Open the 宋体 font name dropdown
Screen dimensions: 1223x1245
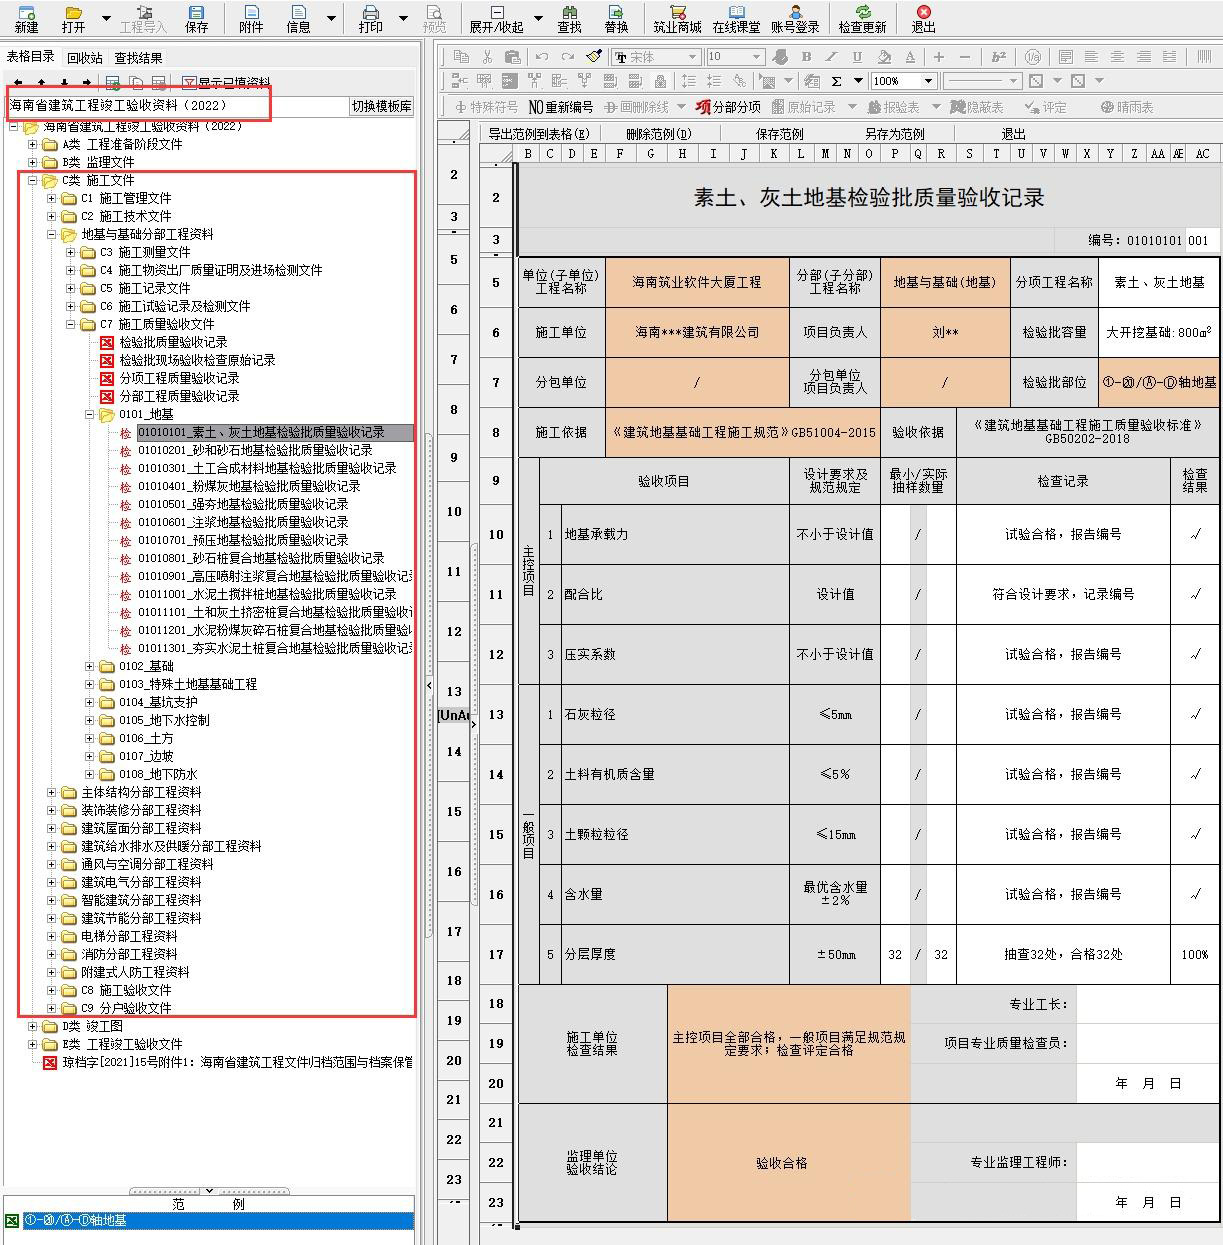click(x=691, y=57)
